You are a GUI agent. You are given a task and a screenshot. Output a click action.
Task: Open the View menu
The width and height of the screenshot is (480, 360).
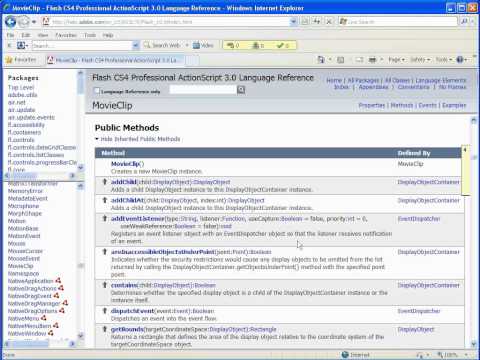[x=43, y=35]
